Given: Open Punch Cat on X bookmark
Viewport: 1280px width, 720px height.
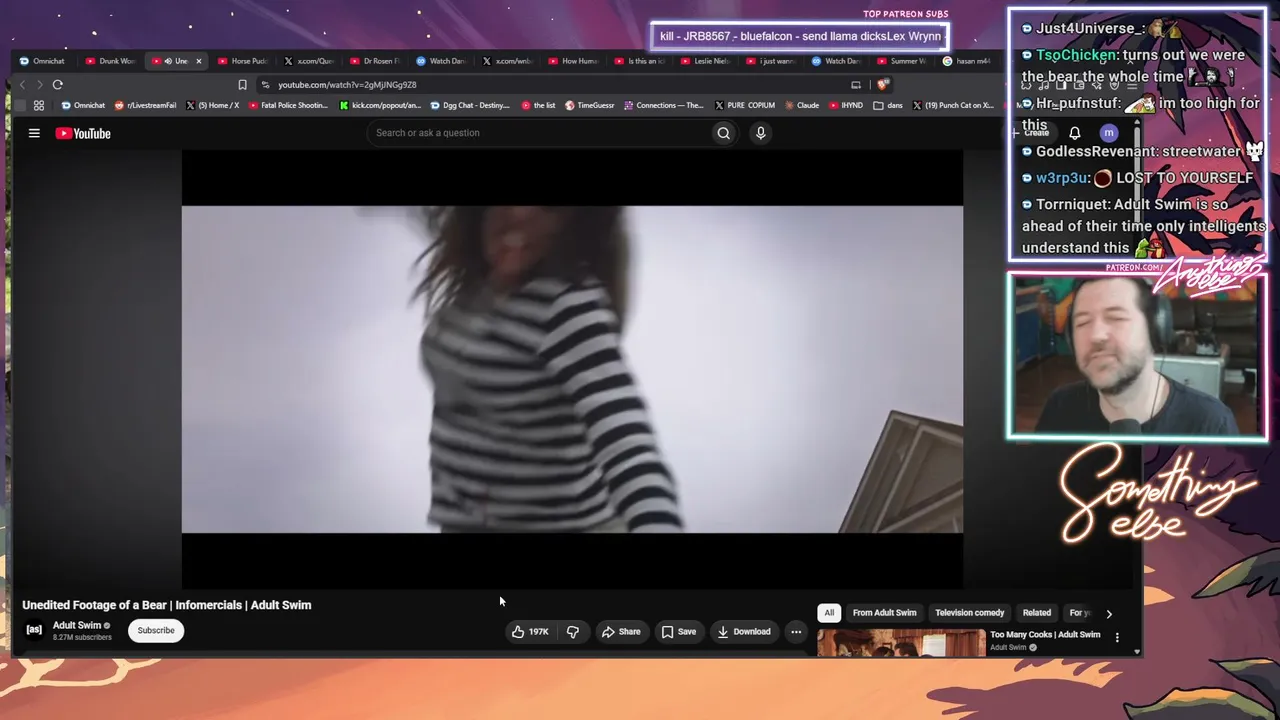Looking at the screenshot, I should [953, 105].
